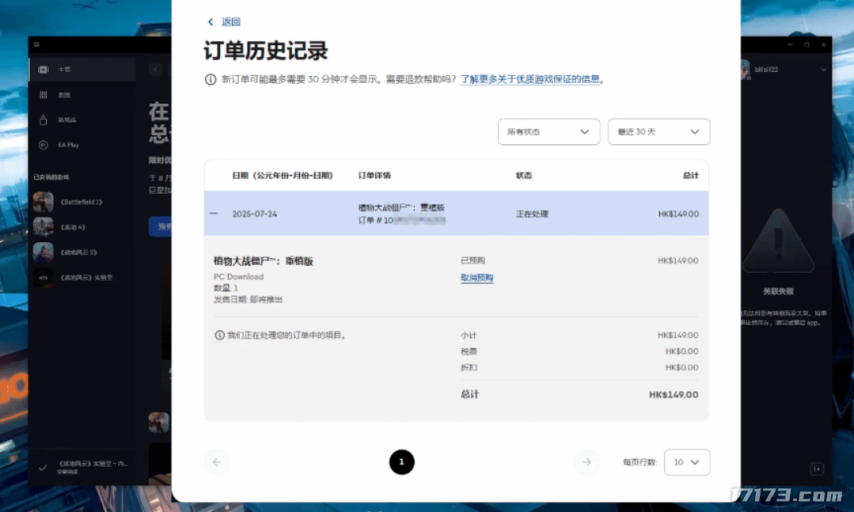The height and width of the screenshot is (512, 854).
Task: Open the browse grid icon in EA sidebar
Action: tap(43, 95)
